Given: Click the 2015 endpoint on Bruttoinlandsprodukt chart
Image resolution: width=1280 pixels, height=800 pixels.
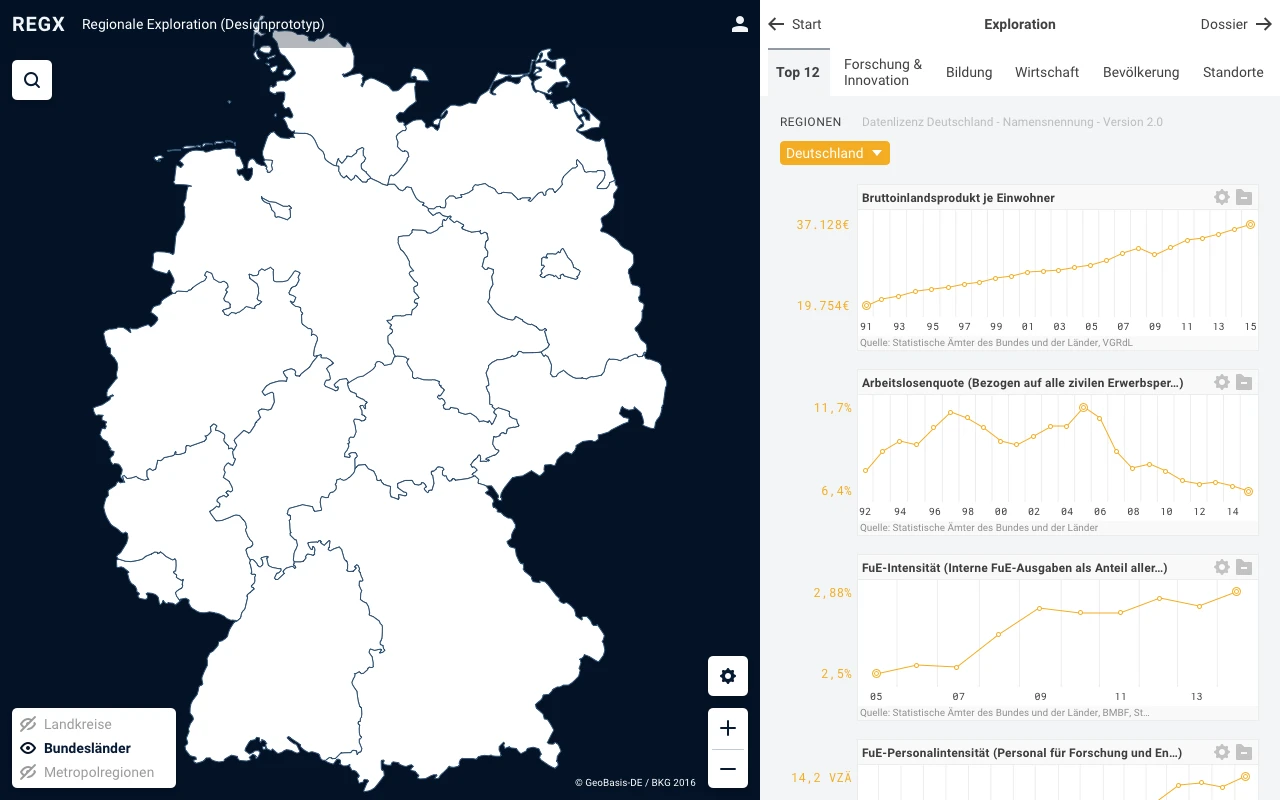Looking at the screenshot, I should [1250, 225].
